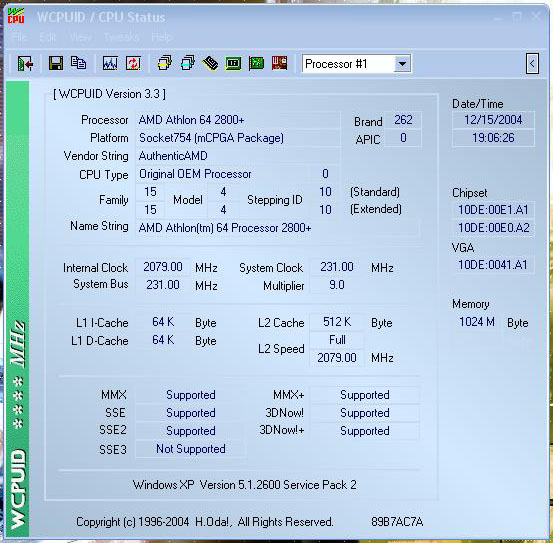
Task: Open the File menu
Action: click(x=19, y=37)
